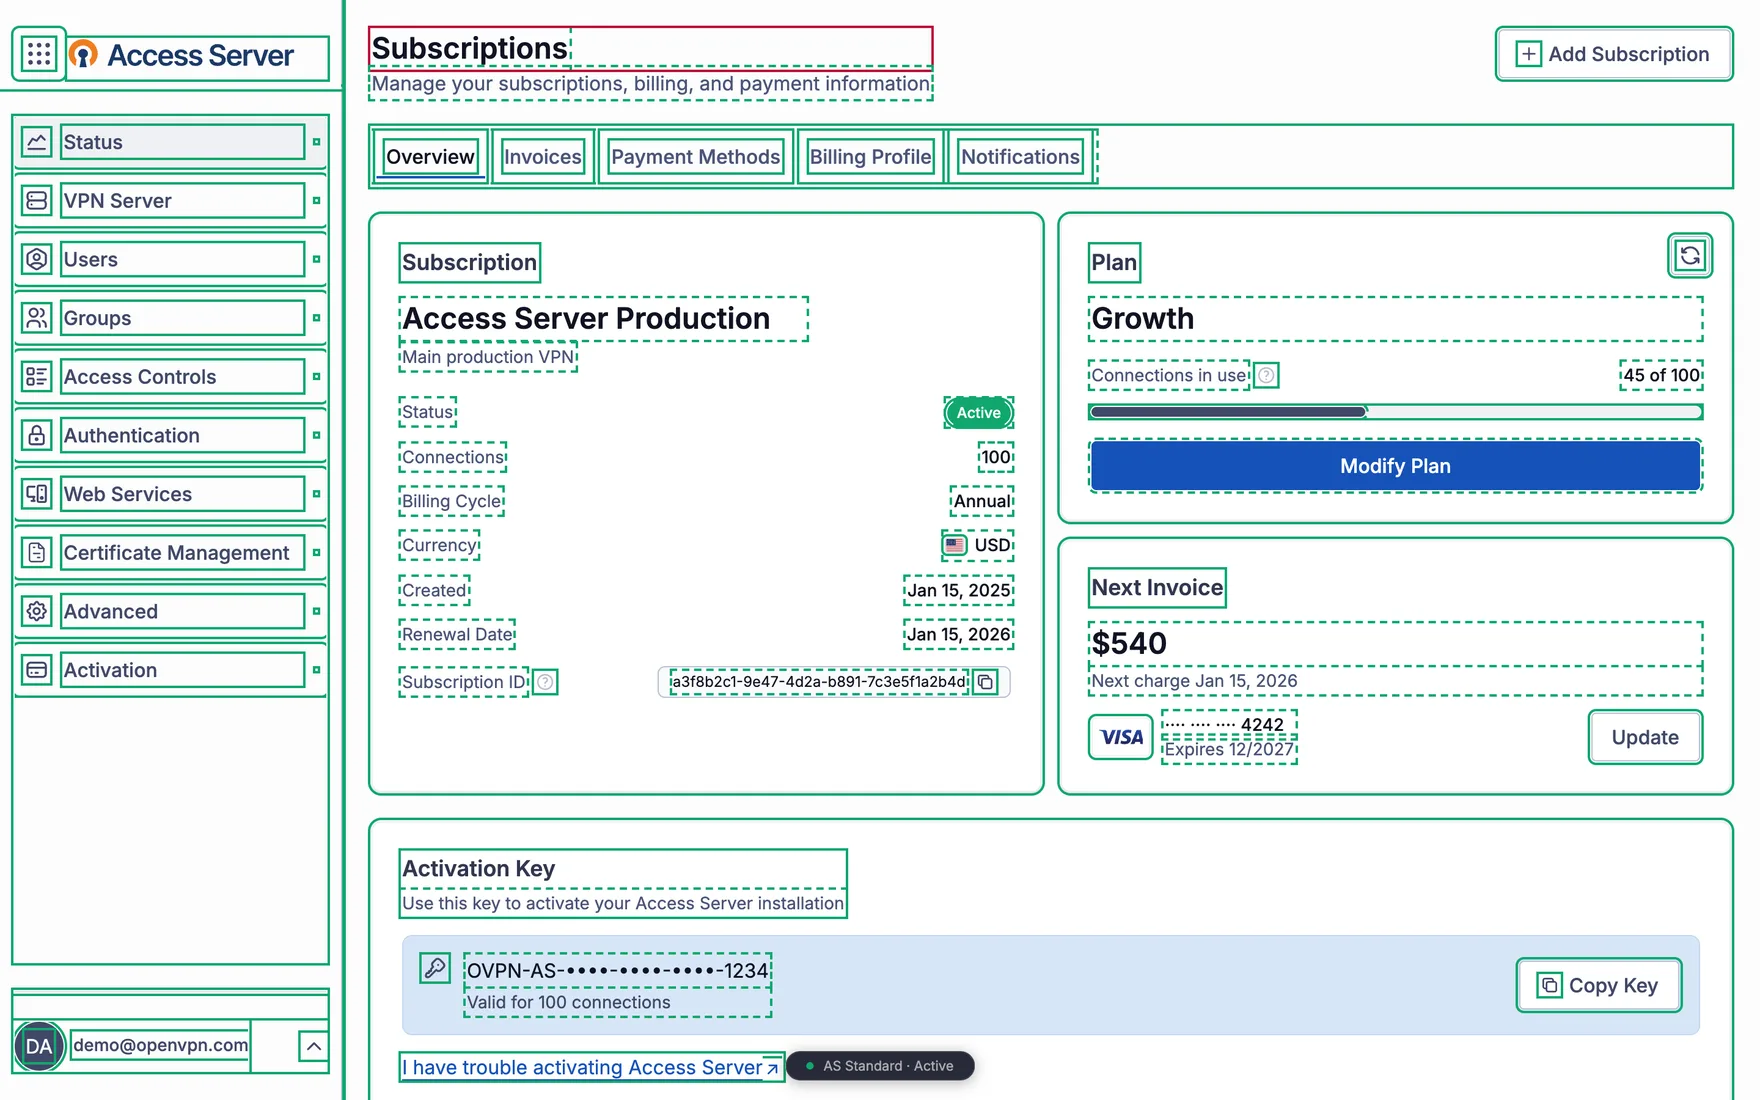Click the masked activation key OVPN-AS text
This screenshot has width=1760, height=1100.
[x=617, y=970]
